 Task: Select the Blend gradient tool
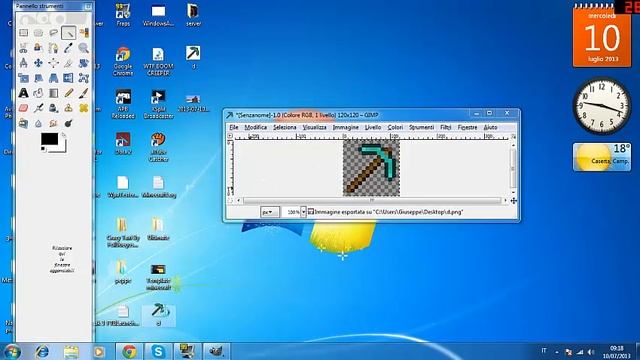53,93
